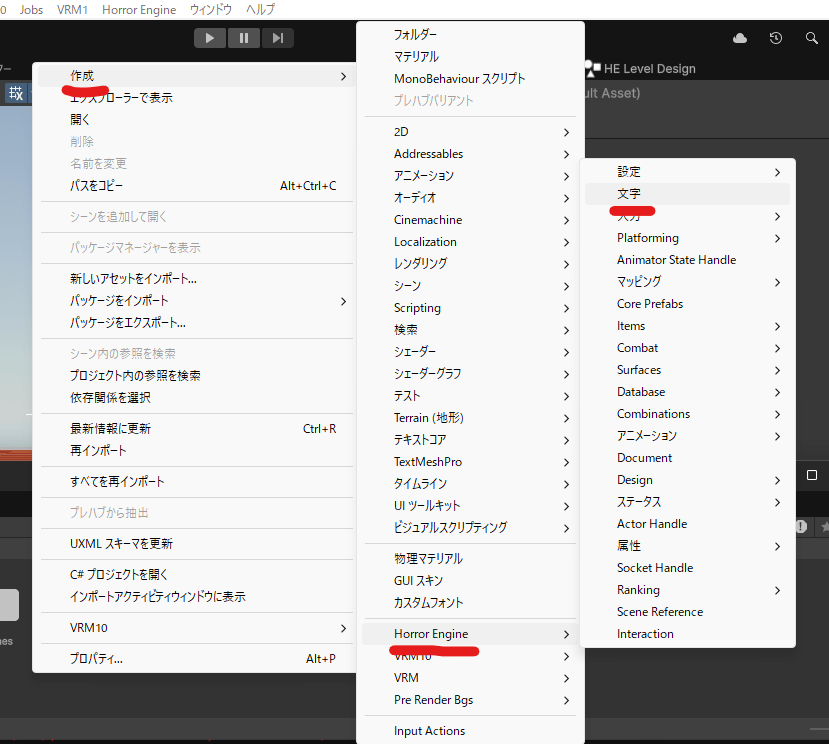Create a カスタムフォント asset
Viewport: 829px width, 744px height.
pos(471,603)
